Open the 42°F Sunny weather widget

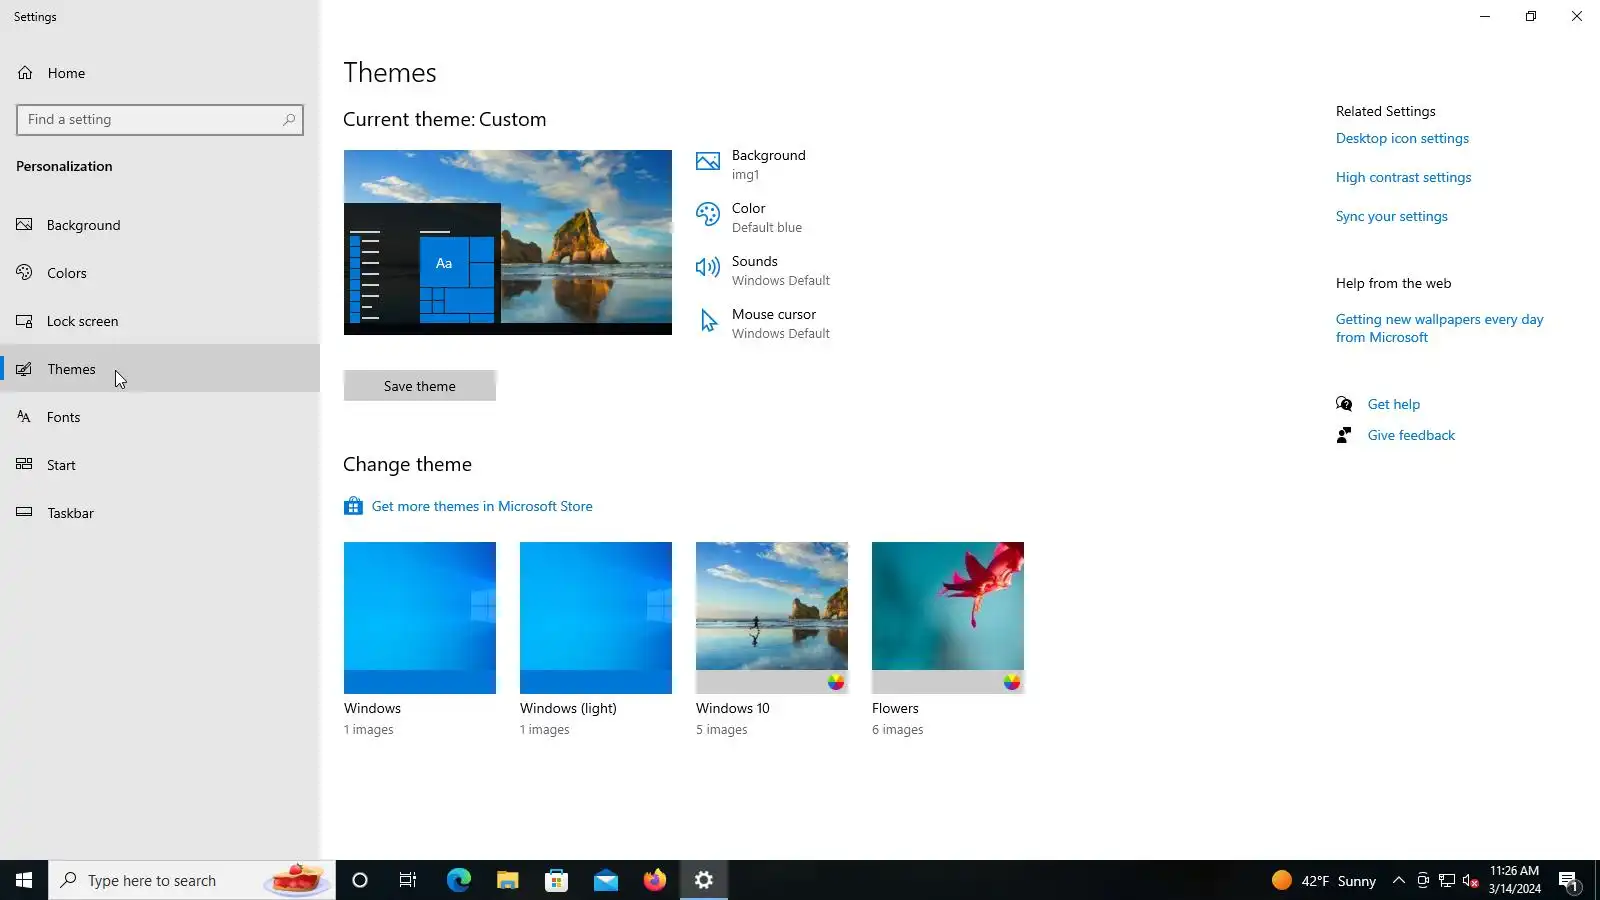point(1324,880)
